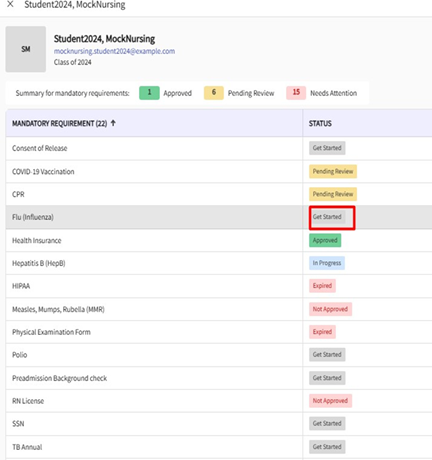Open COVID-19 Vaccination Pending Review status
432x460 pixels.
coord(333,171)
